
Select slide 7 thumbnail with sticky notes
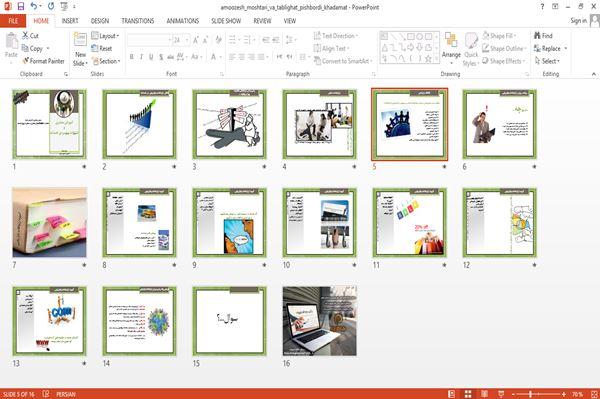click(x=49, y=222)
